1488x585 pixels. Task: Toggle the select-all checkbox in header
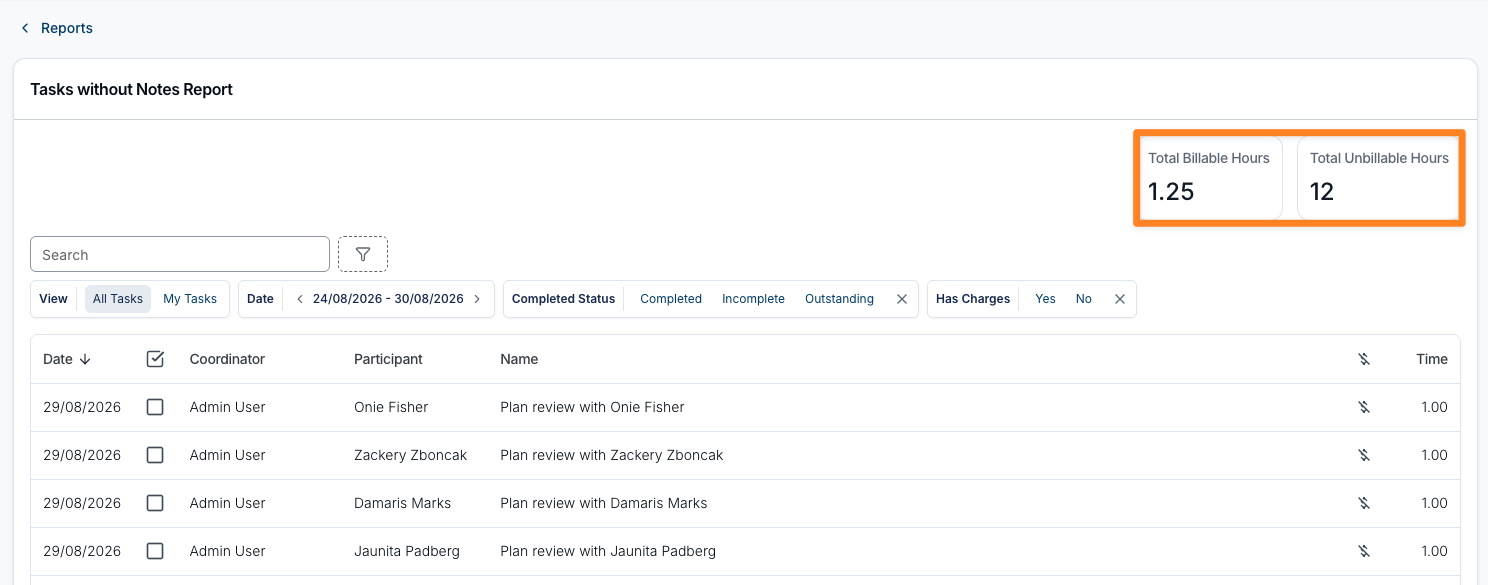(x=155, y=359)
